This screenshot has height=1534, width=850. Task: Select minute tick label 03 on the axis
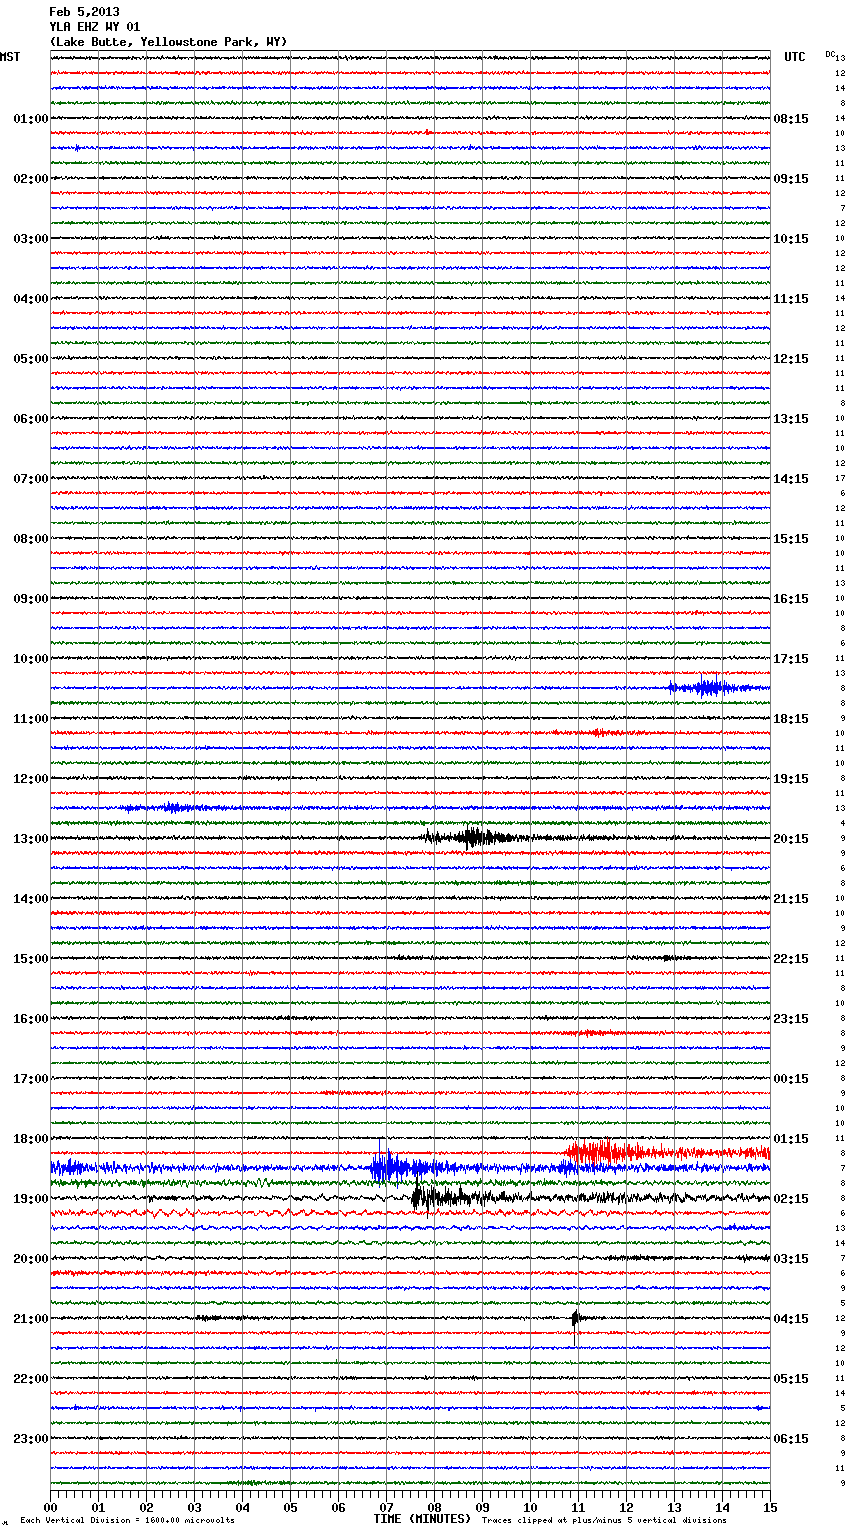(195, 1507)
